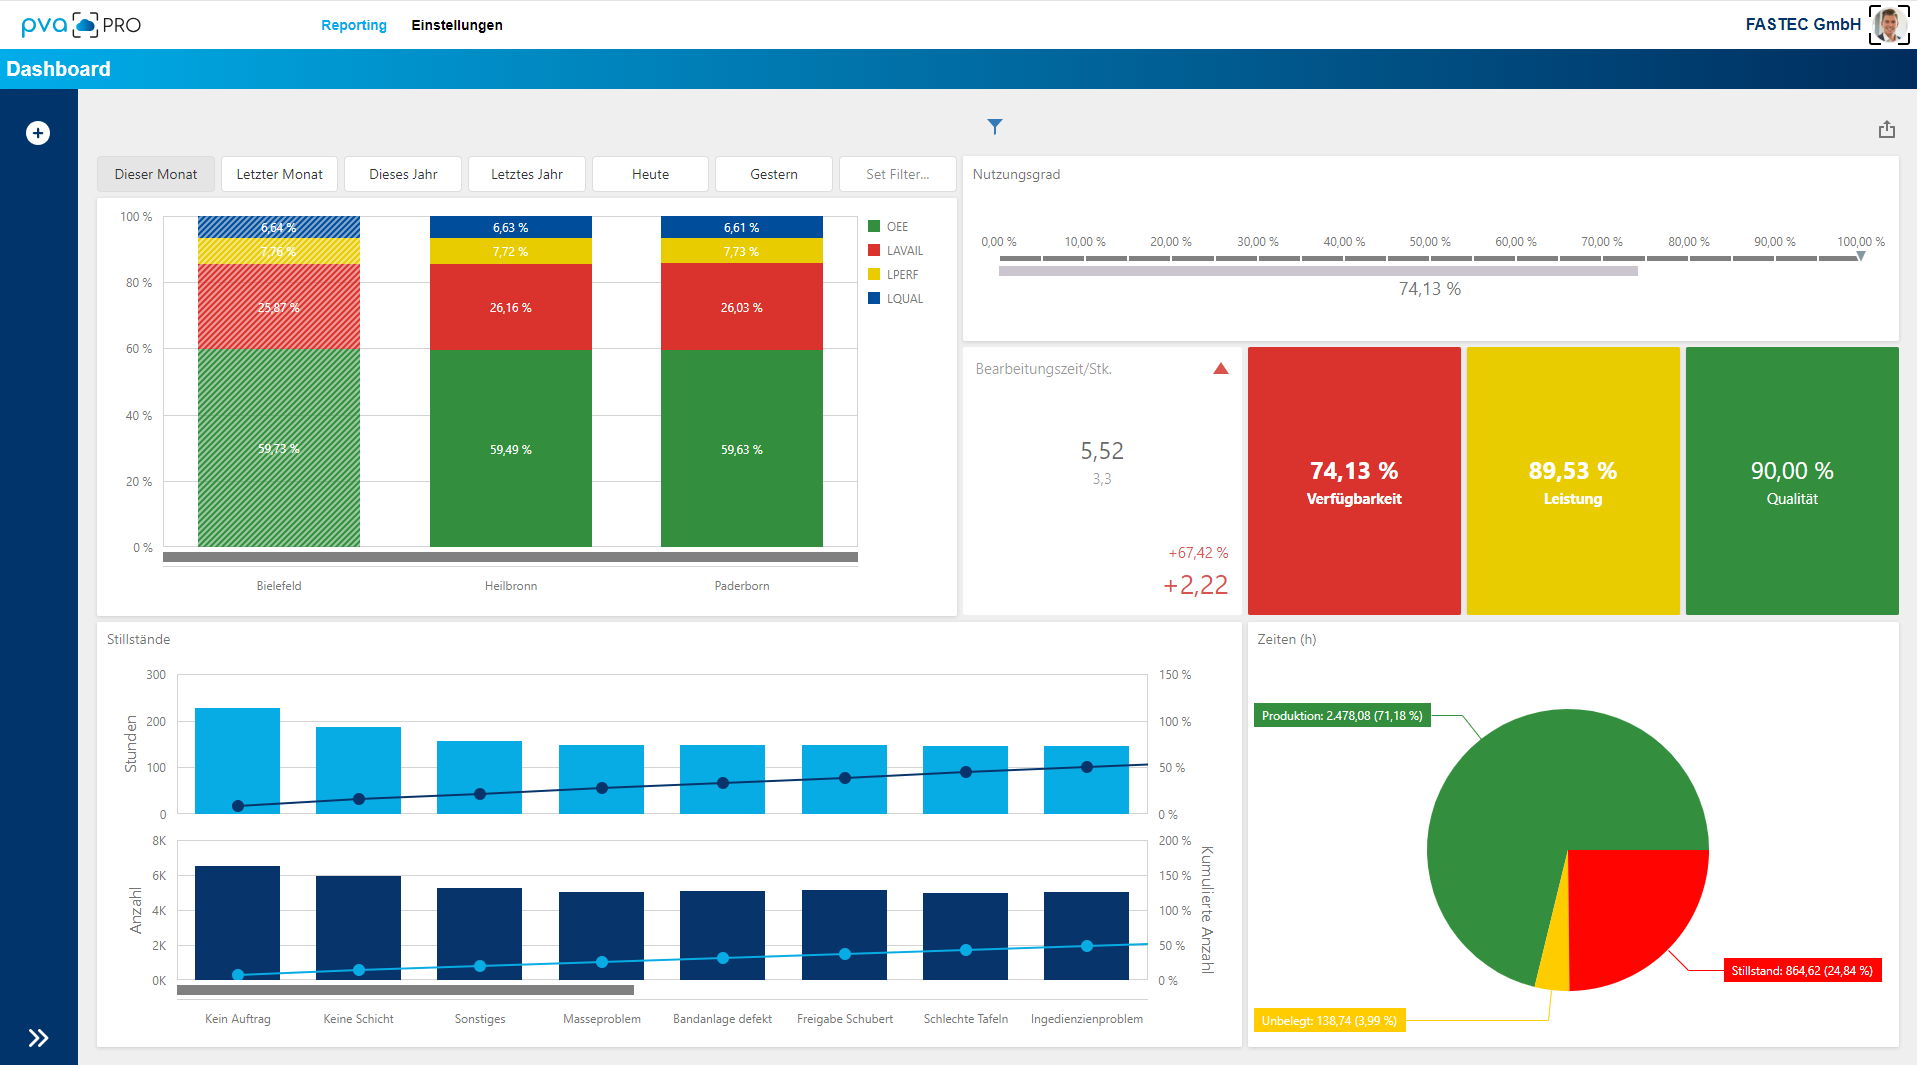The height and width of the screenshot is (1065, 1917).
Task: Click the 5,52 Bearbeitungszeit value
Action: 1102,451
